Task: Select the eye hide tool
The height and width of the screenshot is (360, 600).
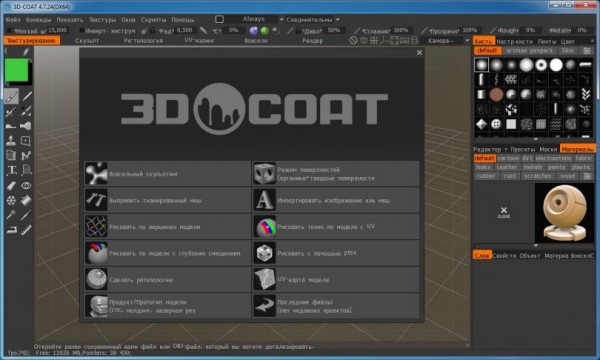Action: pos(26,186)
